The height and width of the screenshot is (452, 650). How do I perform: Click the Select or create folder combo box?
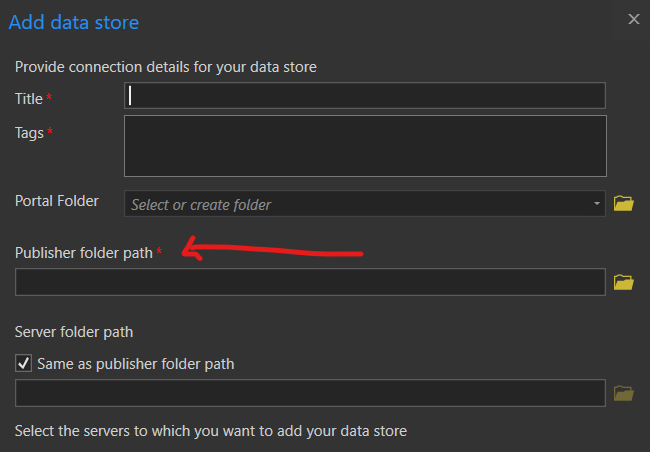360,204
